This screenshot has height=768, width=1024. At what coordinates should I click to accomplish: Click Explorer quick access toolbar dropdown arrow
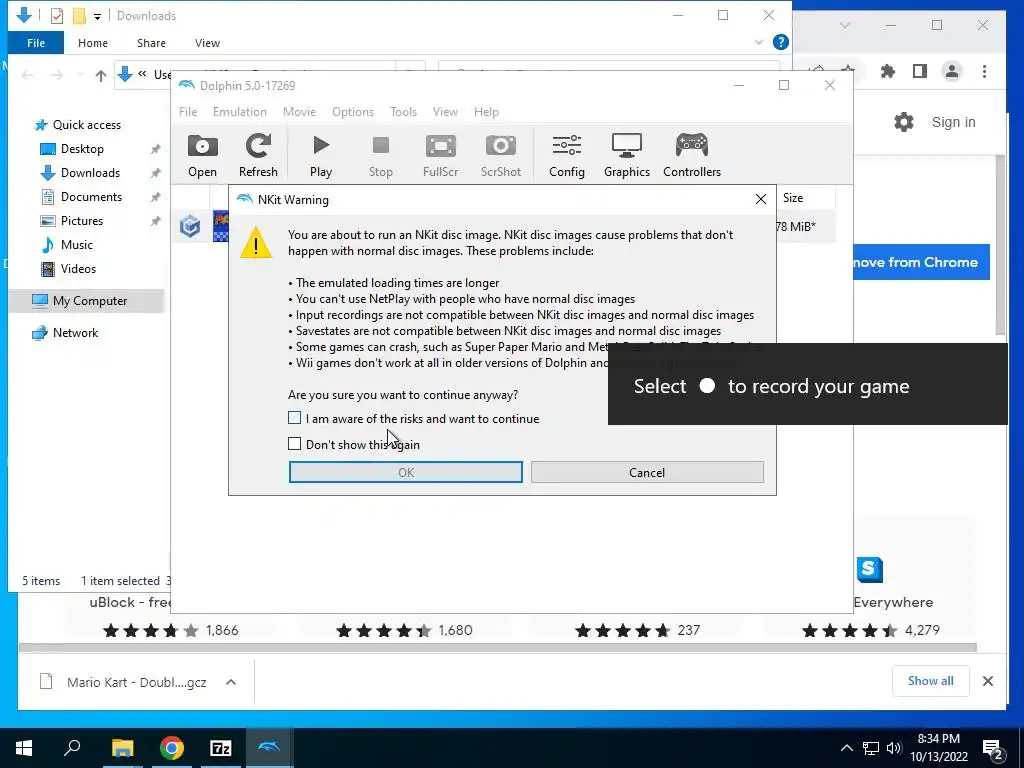point(97,16)
